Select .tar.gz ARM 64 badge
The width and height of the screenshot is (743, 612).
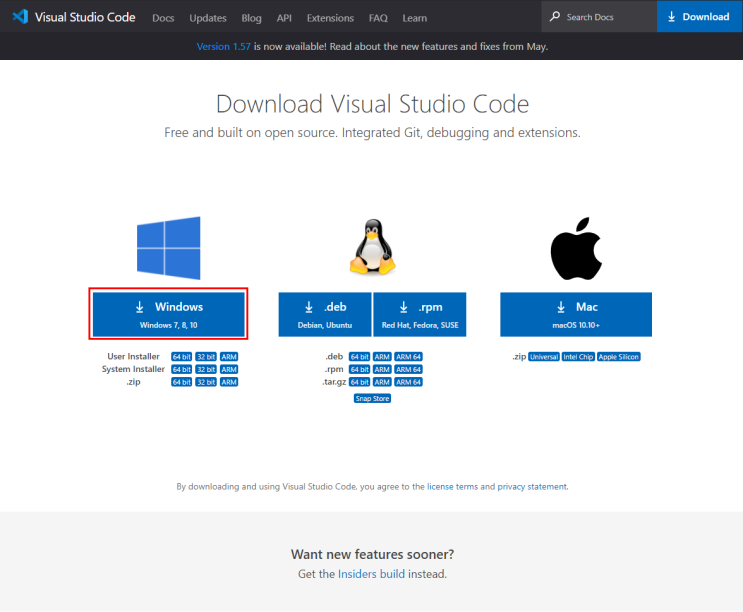pos(408,382)
